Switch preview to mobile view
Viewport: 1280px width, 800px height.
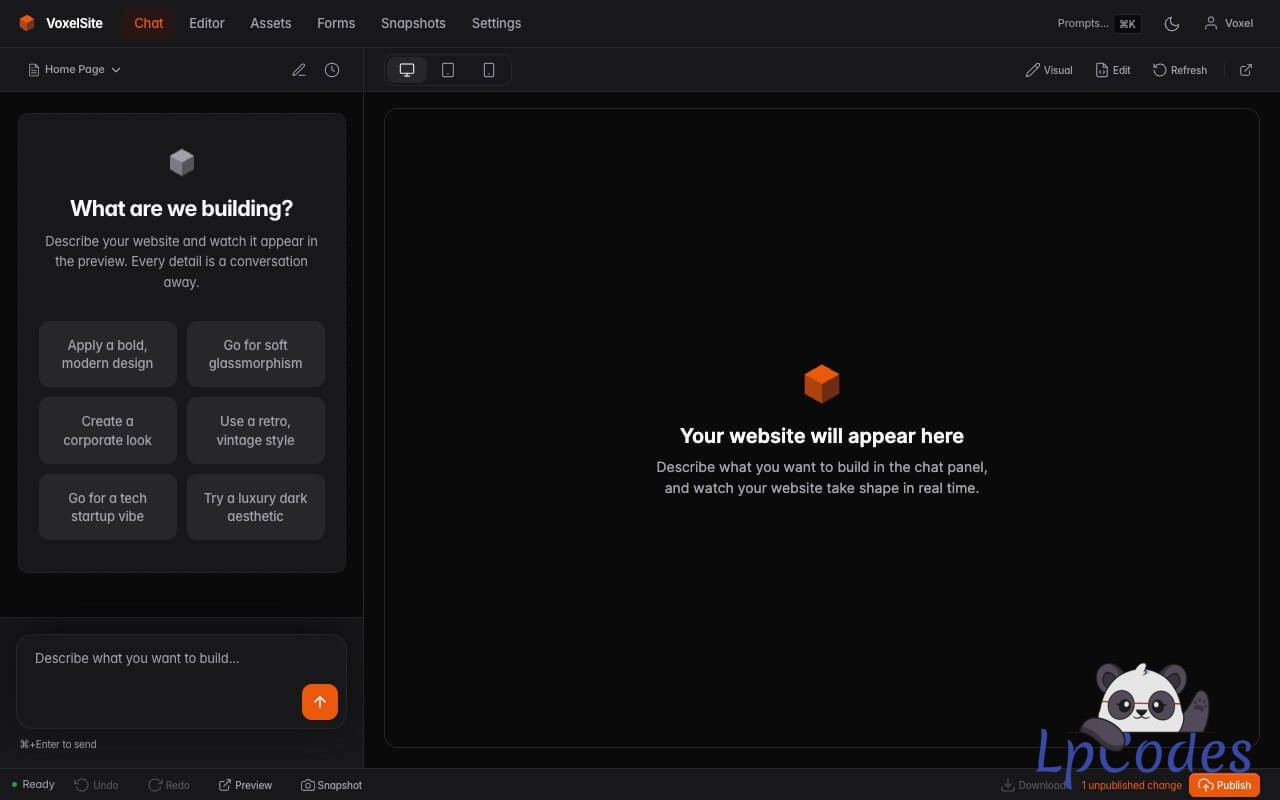(x=489, y=70)
